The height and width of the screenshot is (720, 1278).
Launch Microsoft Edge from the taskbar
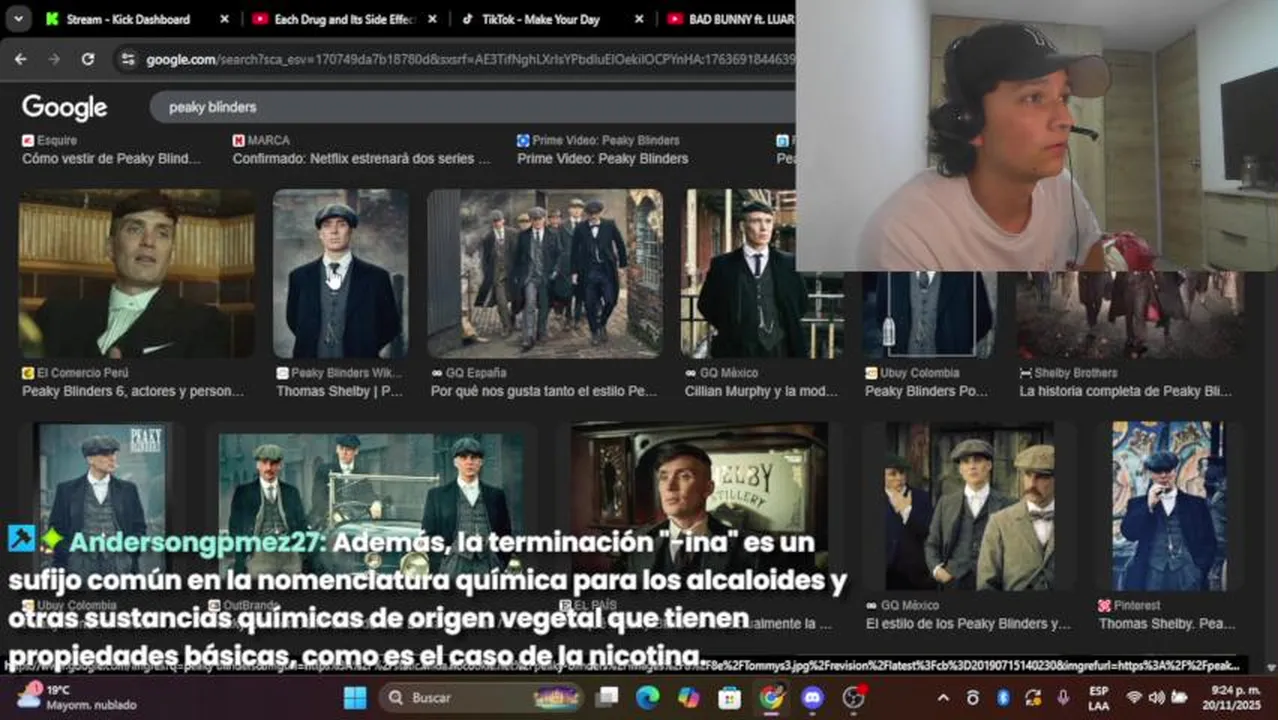tap(647, 697)
